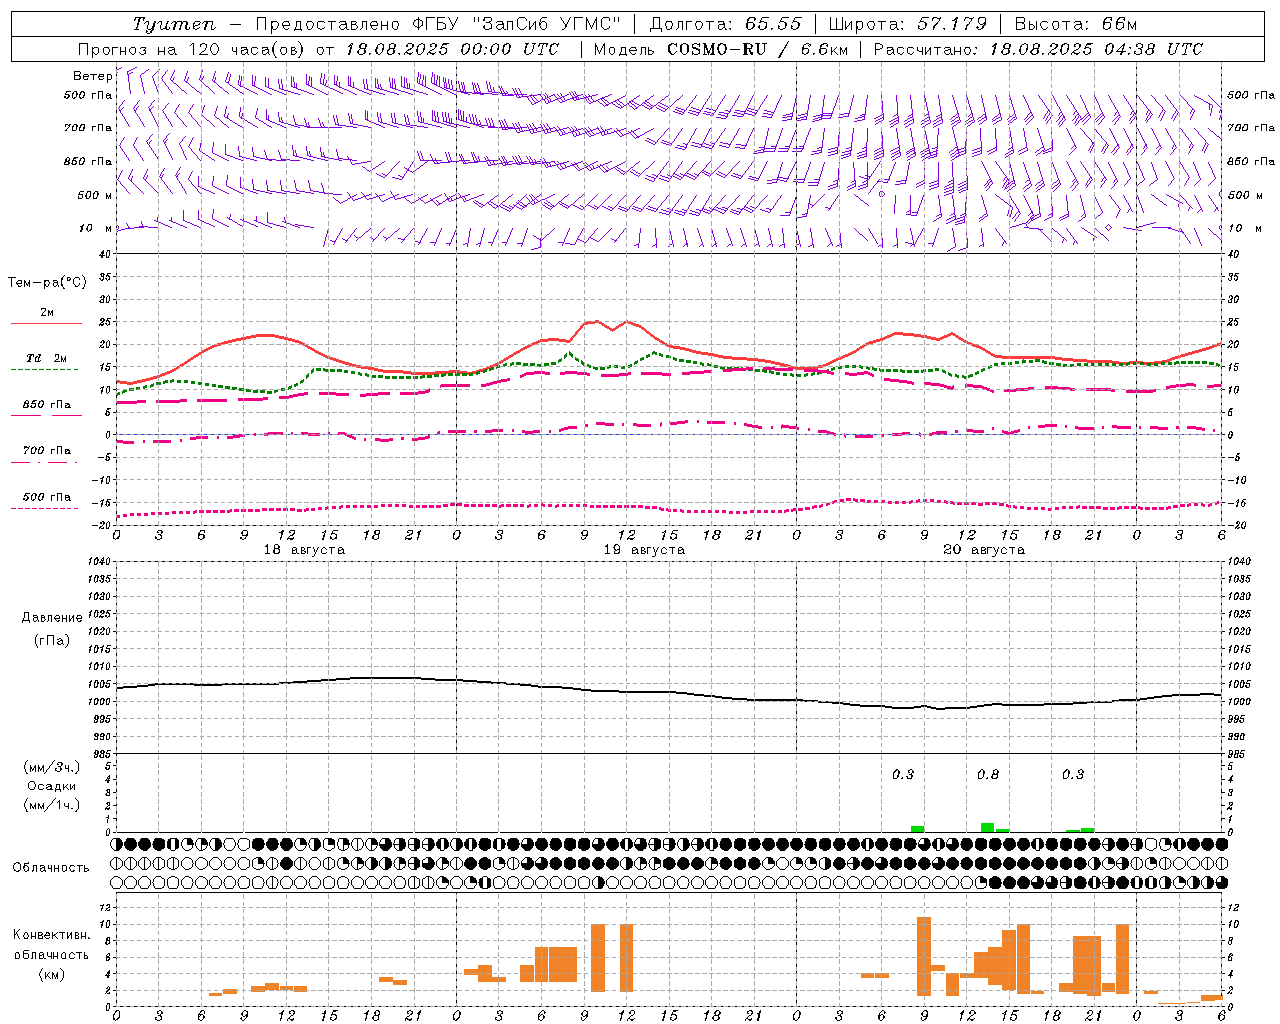Select the text "Прогноз на 120 часа(ов)"
Image resolution: width=1280 pixels, height=1024 pixels.
192,49
